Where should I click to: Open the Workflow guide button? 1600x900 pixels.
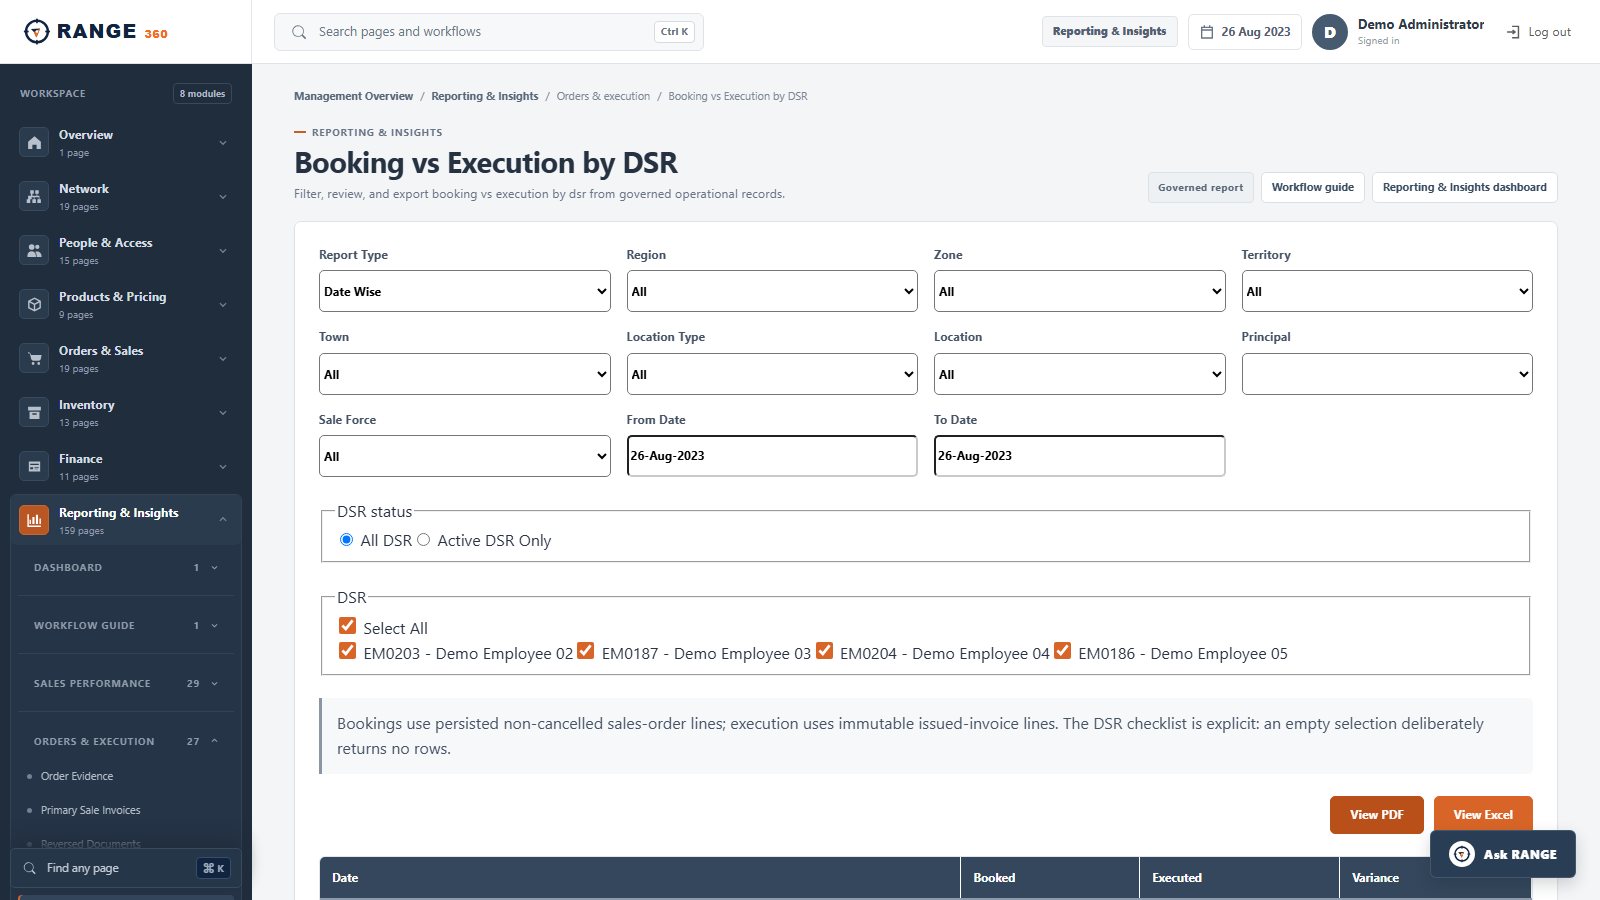pos(1313,187)
